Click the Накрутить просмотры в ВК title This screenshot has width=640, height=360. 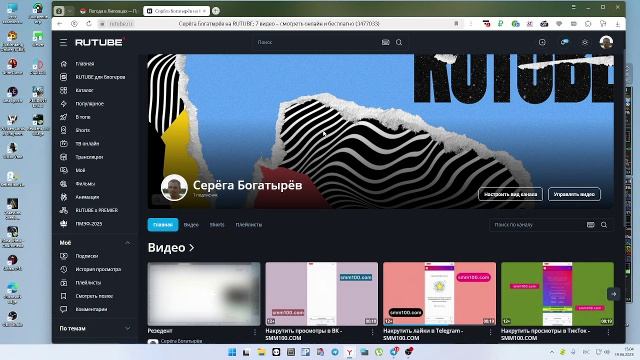304,334
